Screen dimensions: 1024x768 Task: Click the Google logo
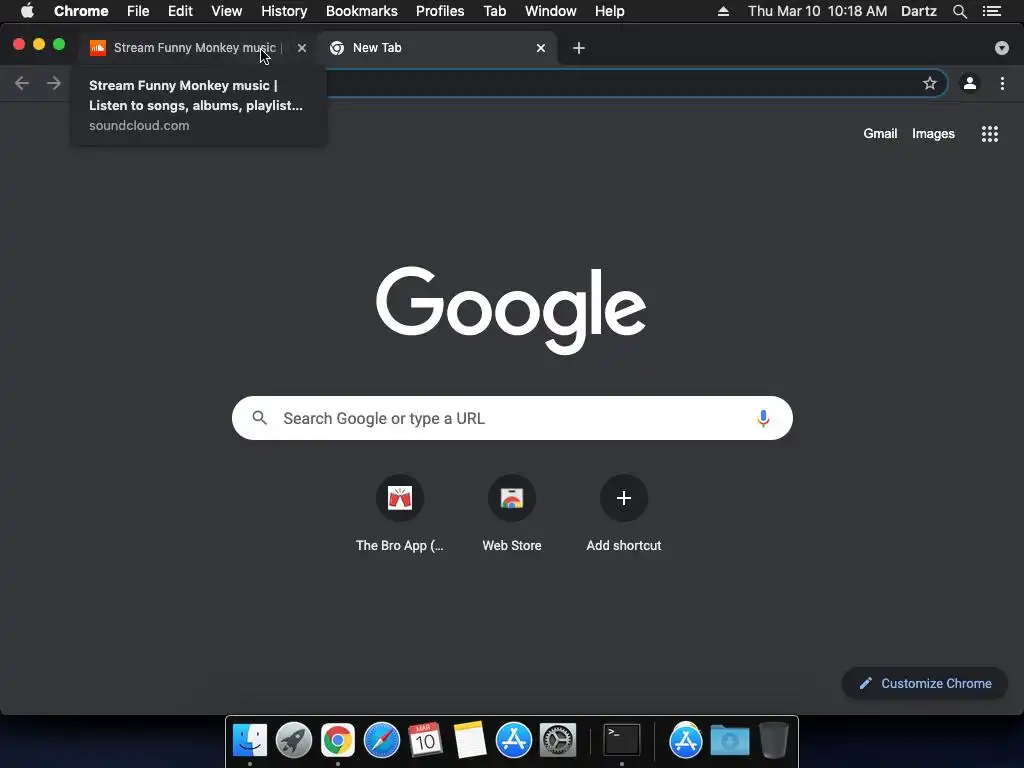coord(511,310)
